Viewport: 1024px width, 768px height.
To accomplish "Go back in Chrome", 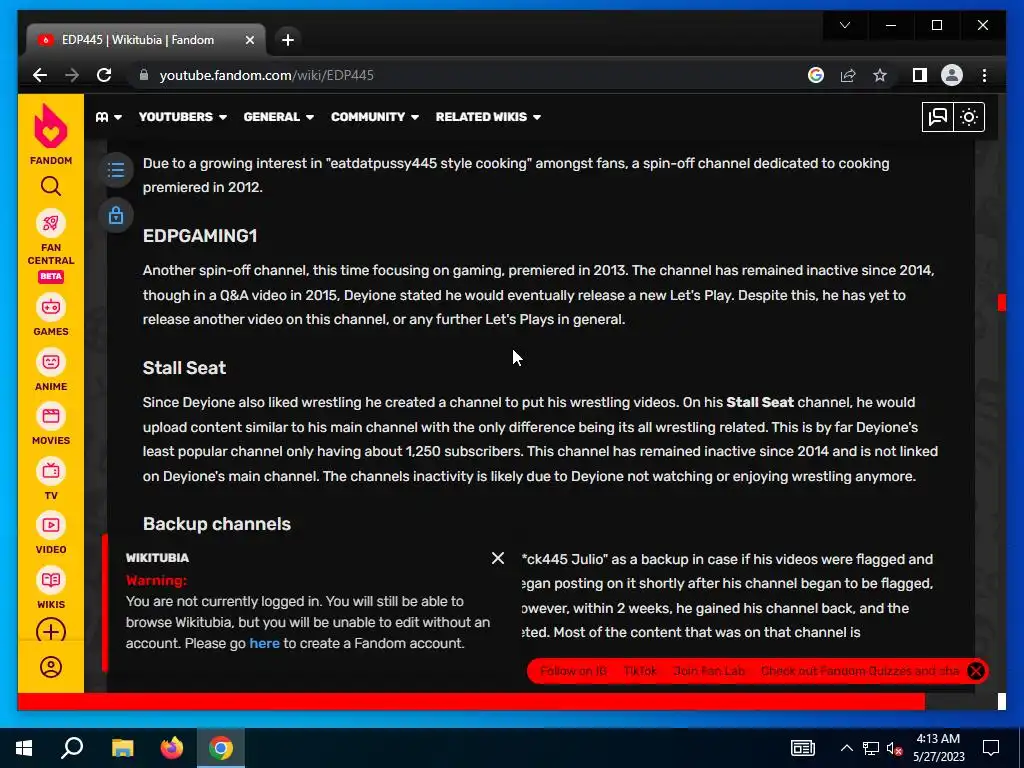I will tap(40, 75).
